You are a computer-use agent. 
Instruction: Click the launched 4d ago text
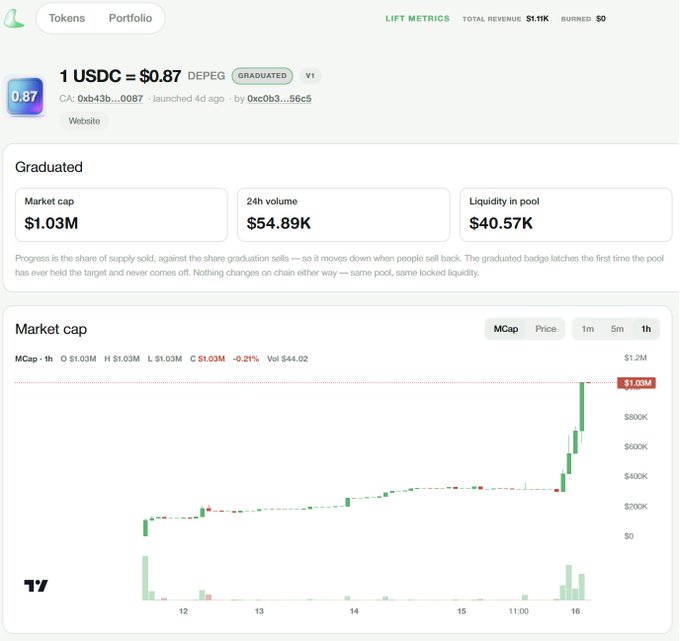pyautogui.click(x=189, y=99)
